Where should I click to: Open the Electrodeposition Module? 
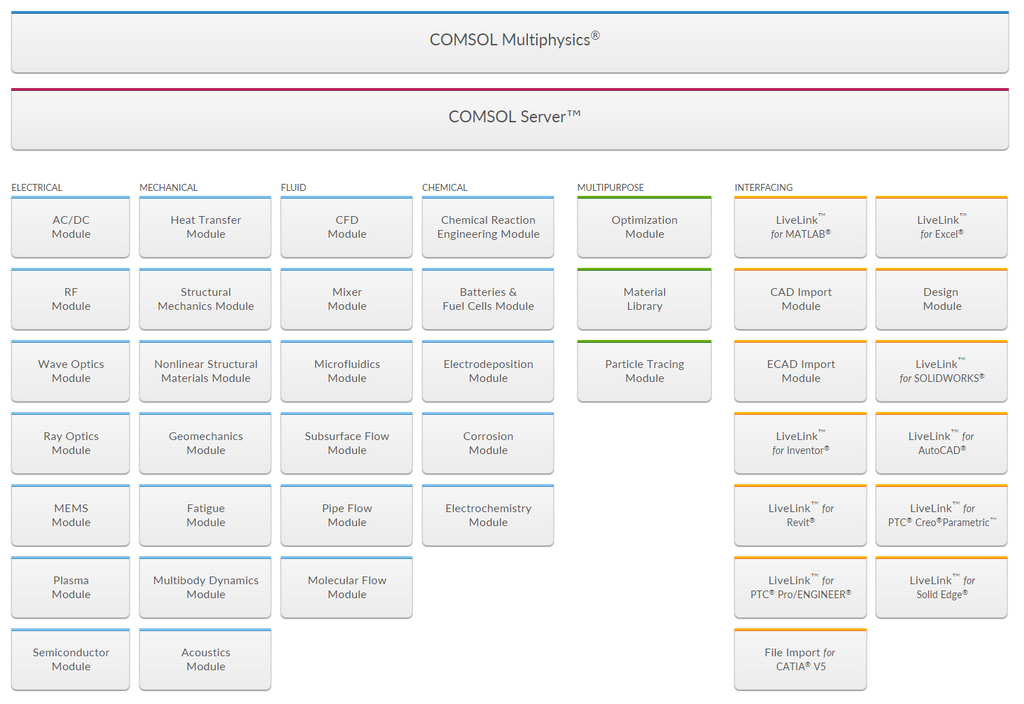click(488, 371)
